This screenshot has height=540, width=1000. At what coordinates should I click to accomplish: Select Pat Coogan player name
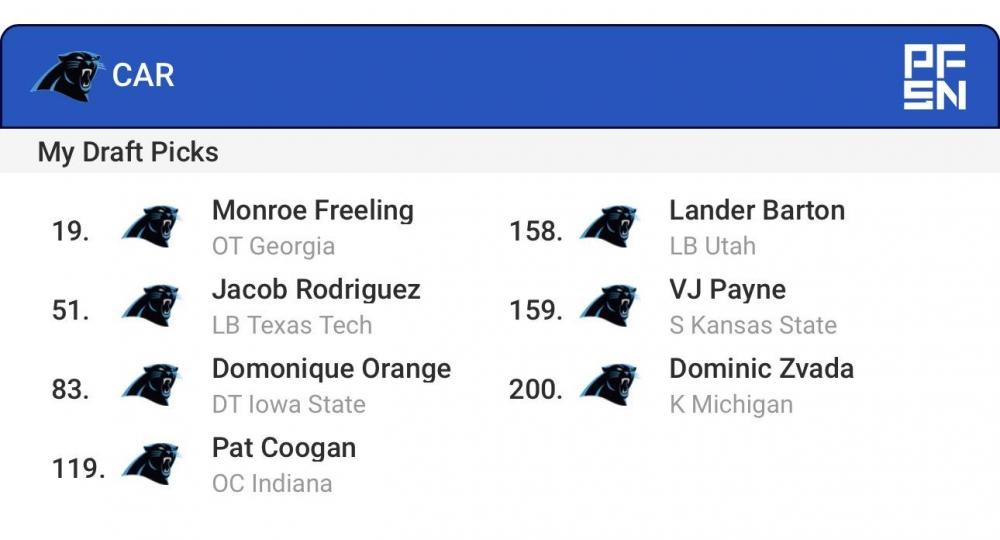click(x=284, y=448)
